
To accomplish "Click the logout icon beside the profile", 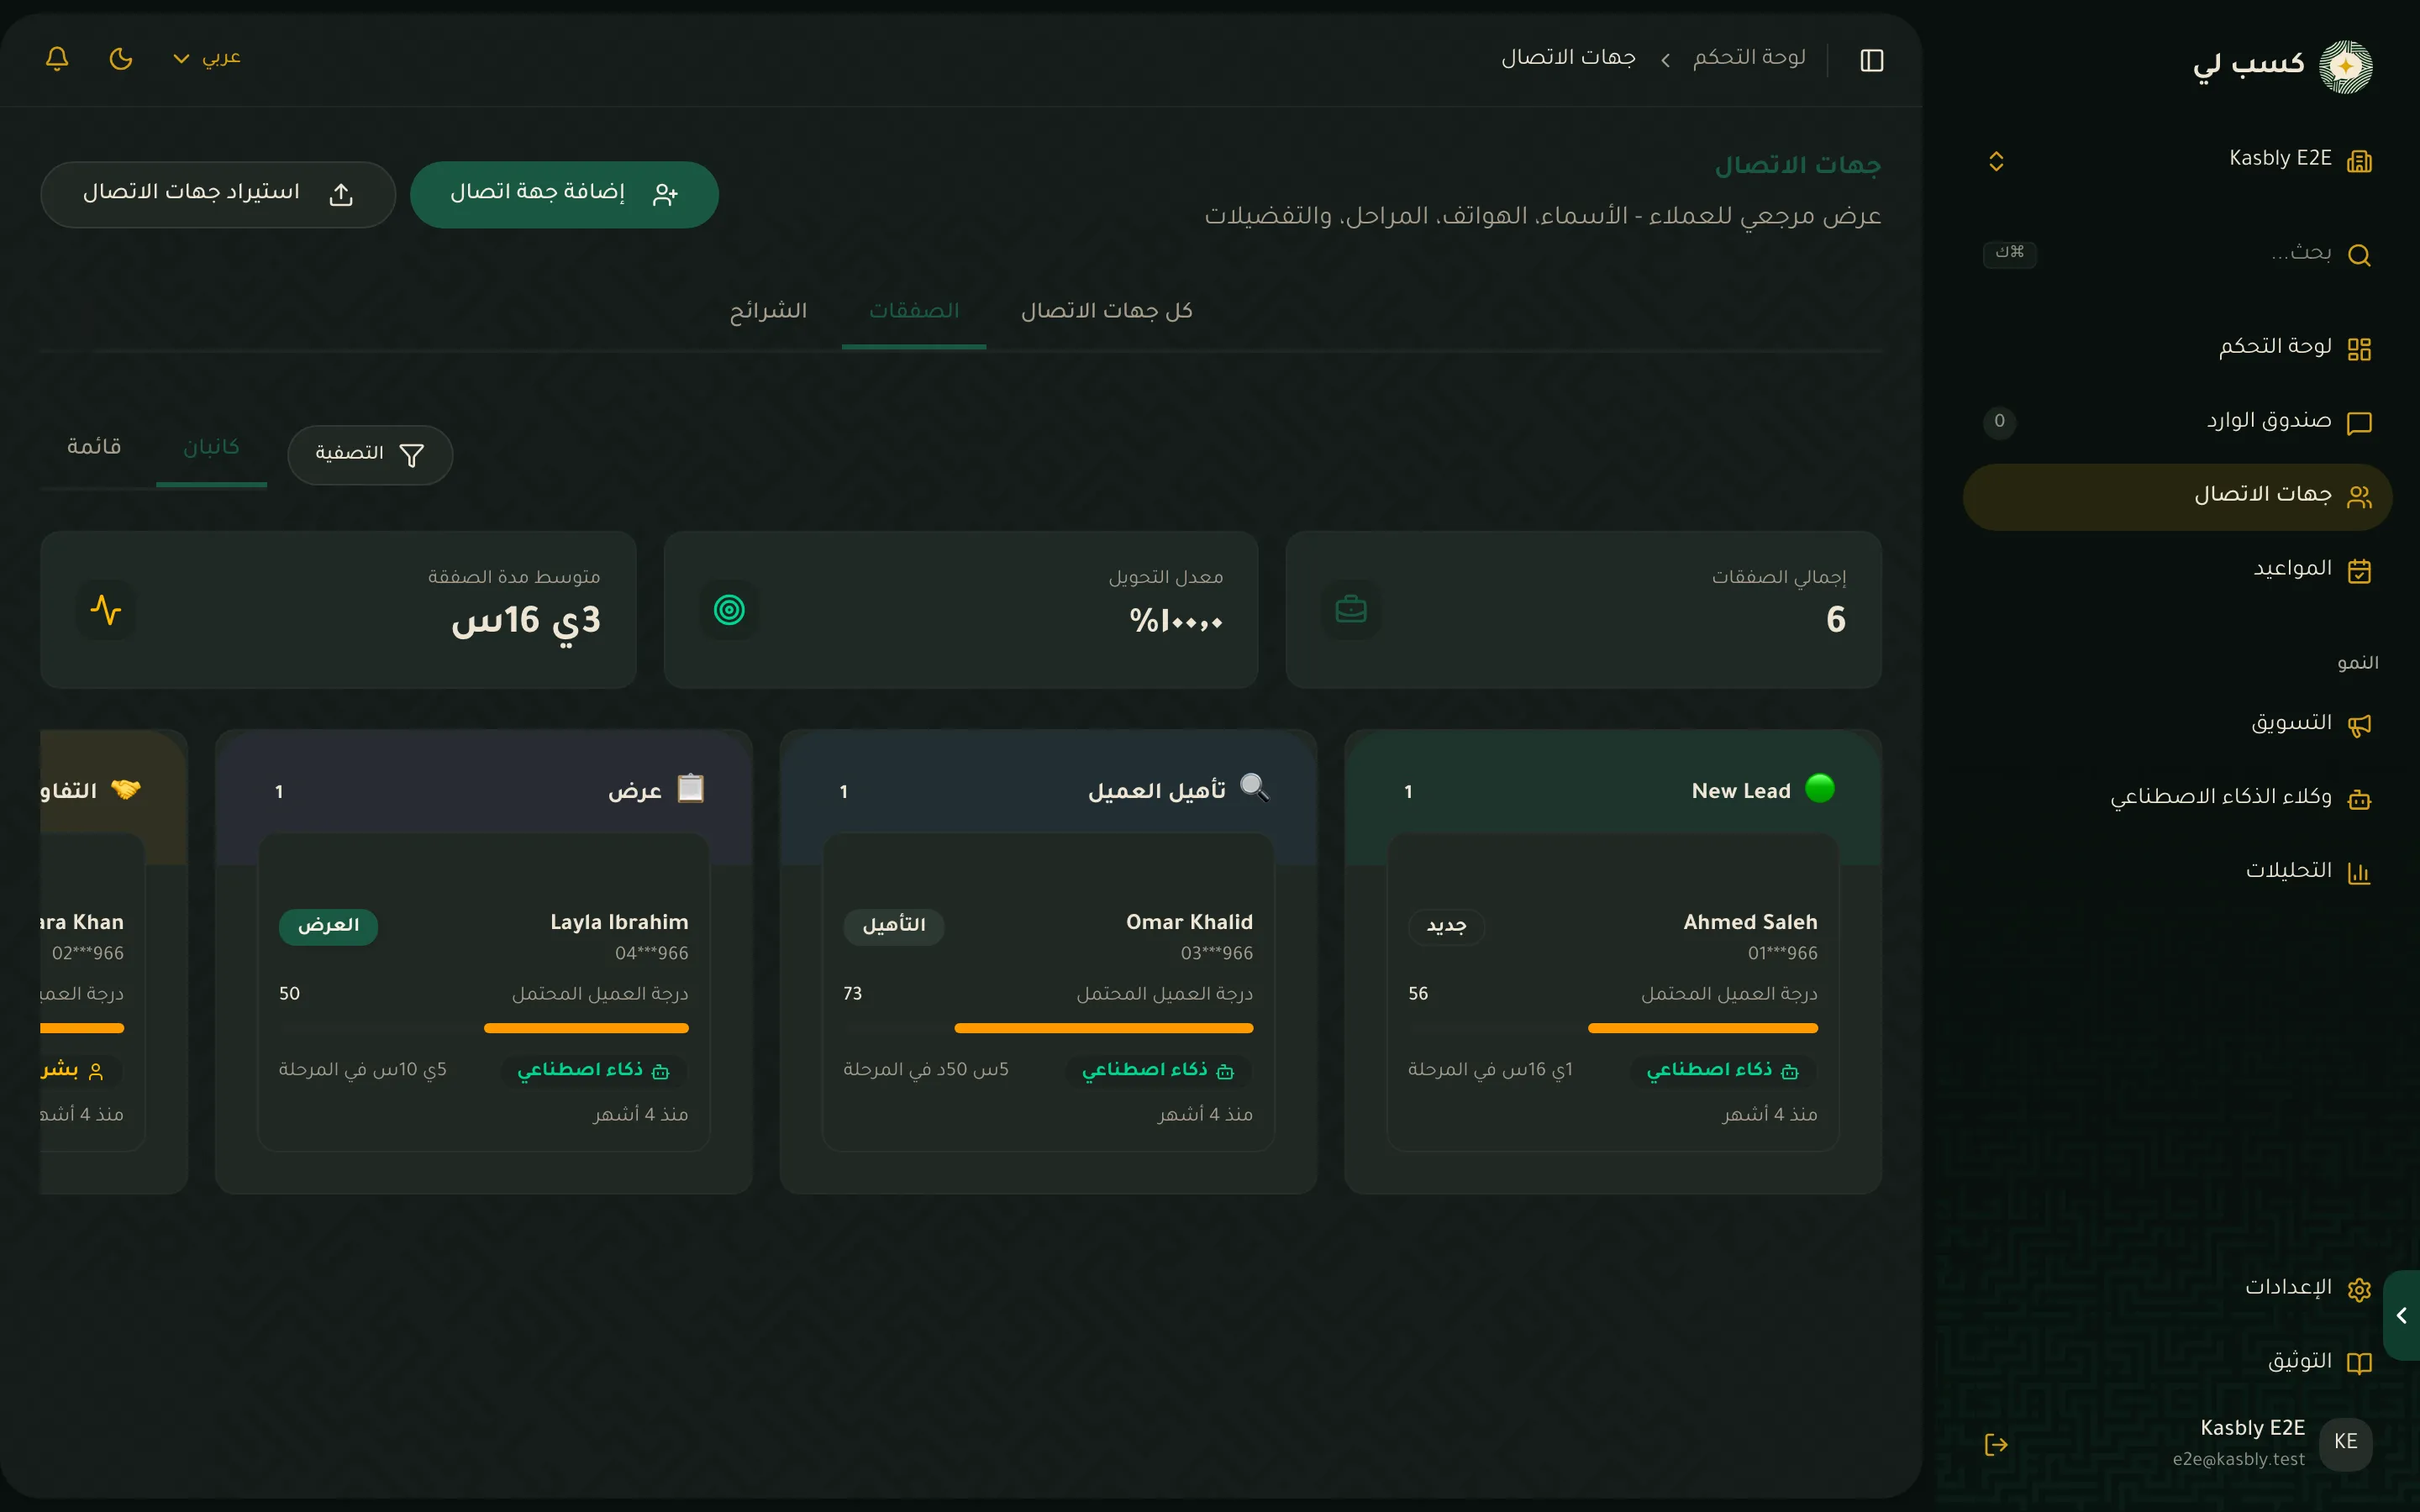I will [x=1996, y=1444].
